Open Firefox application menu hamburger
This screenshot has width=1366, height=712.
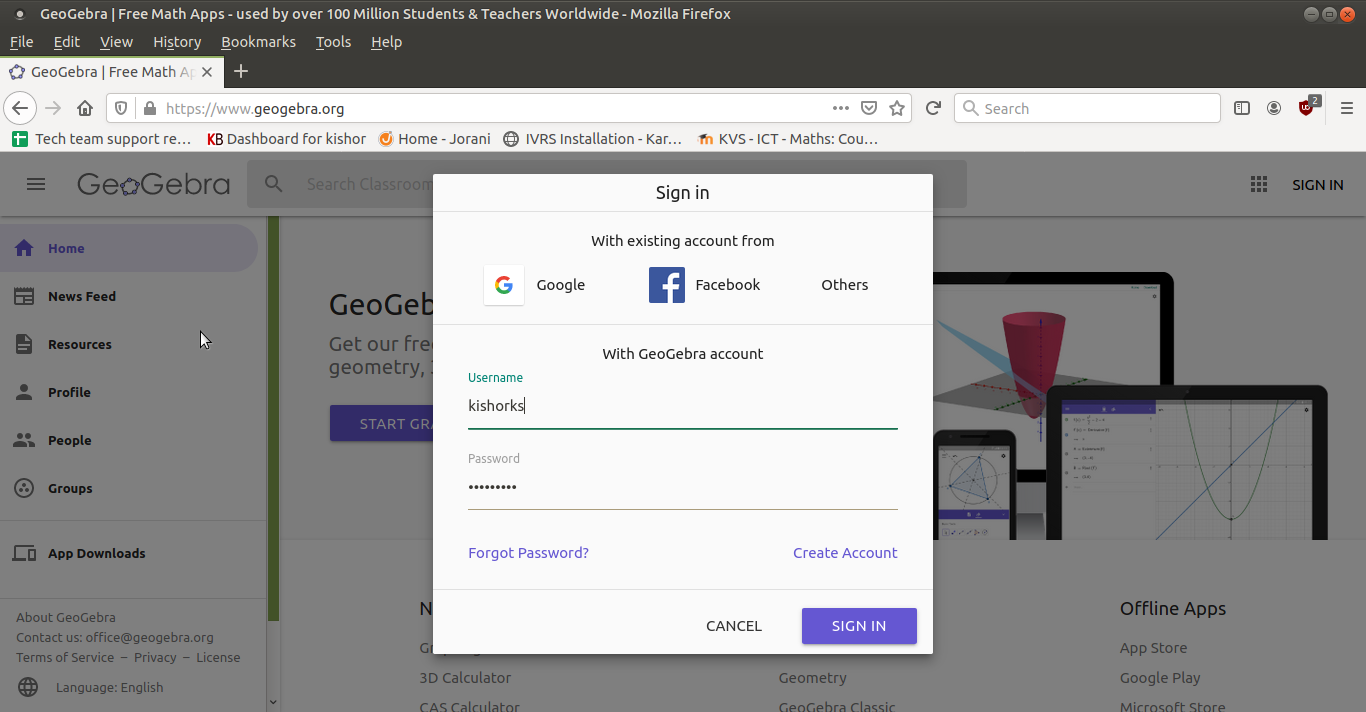coord(1346,108)
